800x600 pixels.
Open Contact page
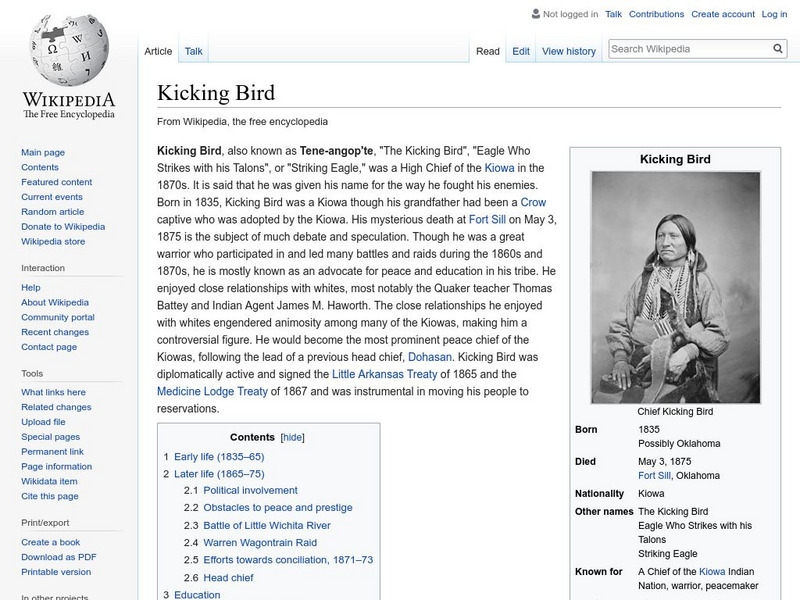point(49,346)
